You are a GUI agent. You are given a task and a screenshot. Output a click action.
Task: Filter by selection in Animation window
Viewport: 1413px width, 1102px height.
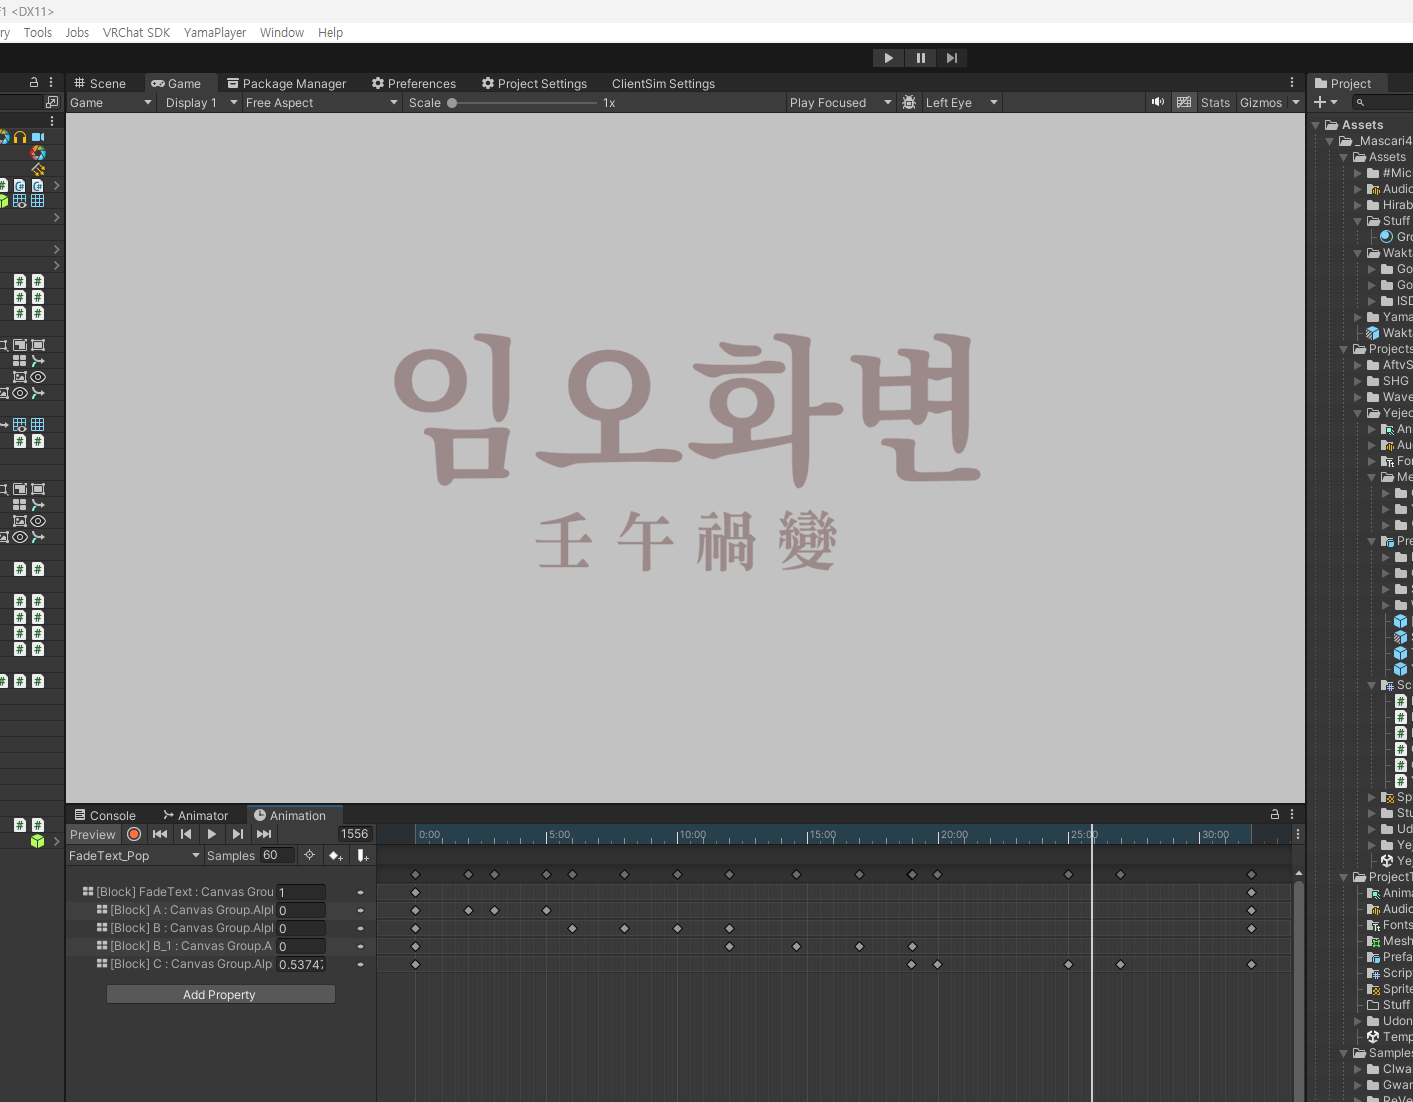click(x=309, y=856)
